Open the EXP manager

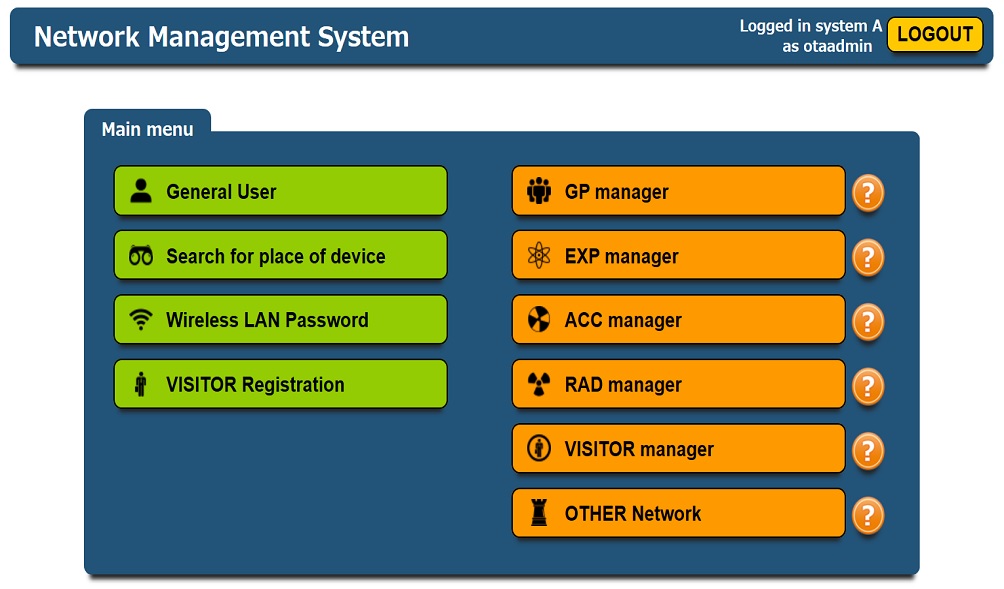point(679,255)
